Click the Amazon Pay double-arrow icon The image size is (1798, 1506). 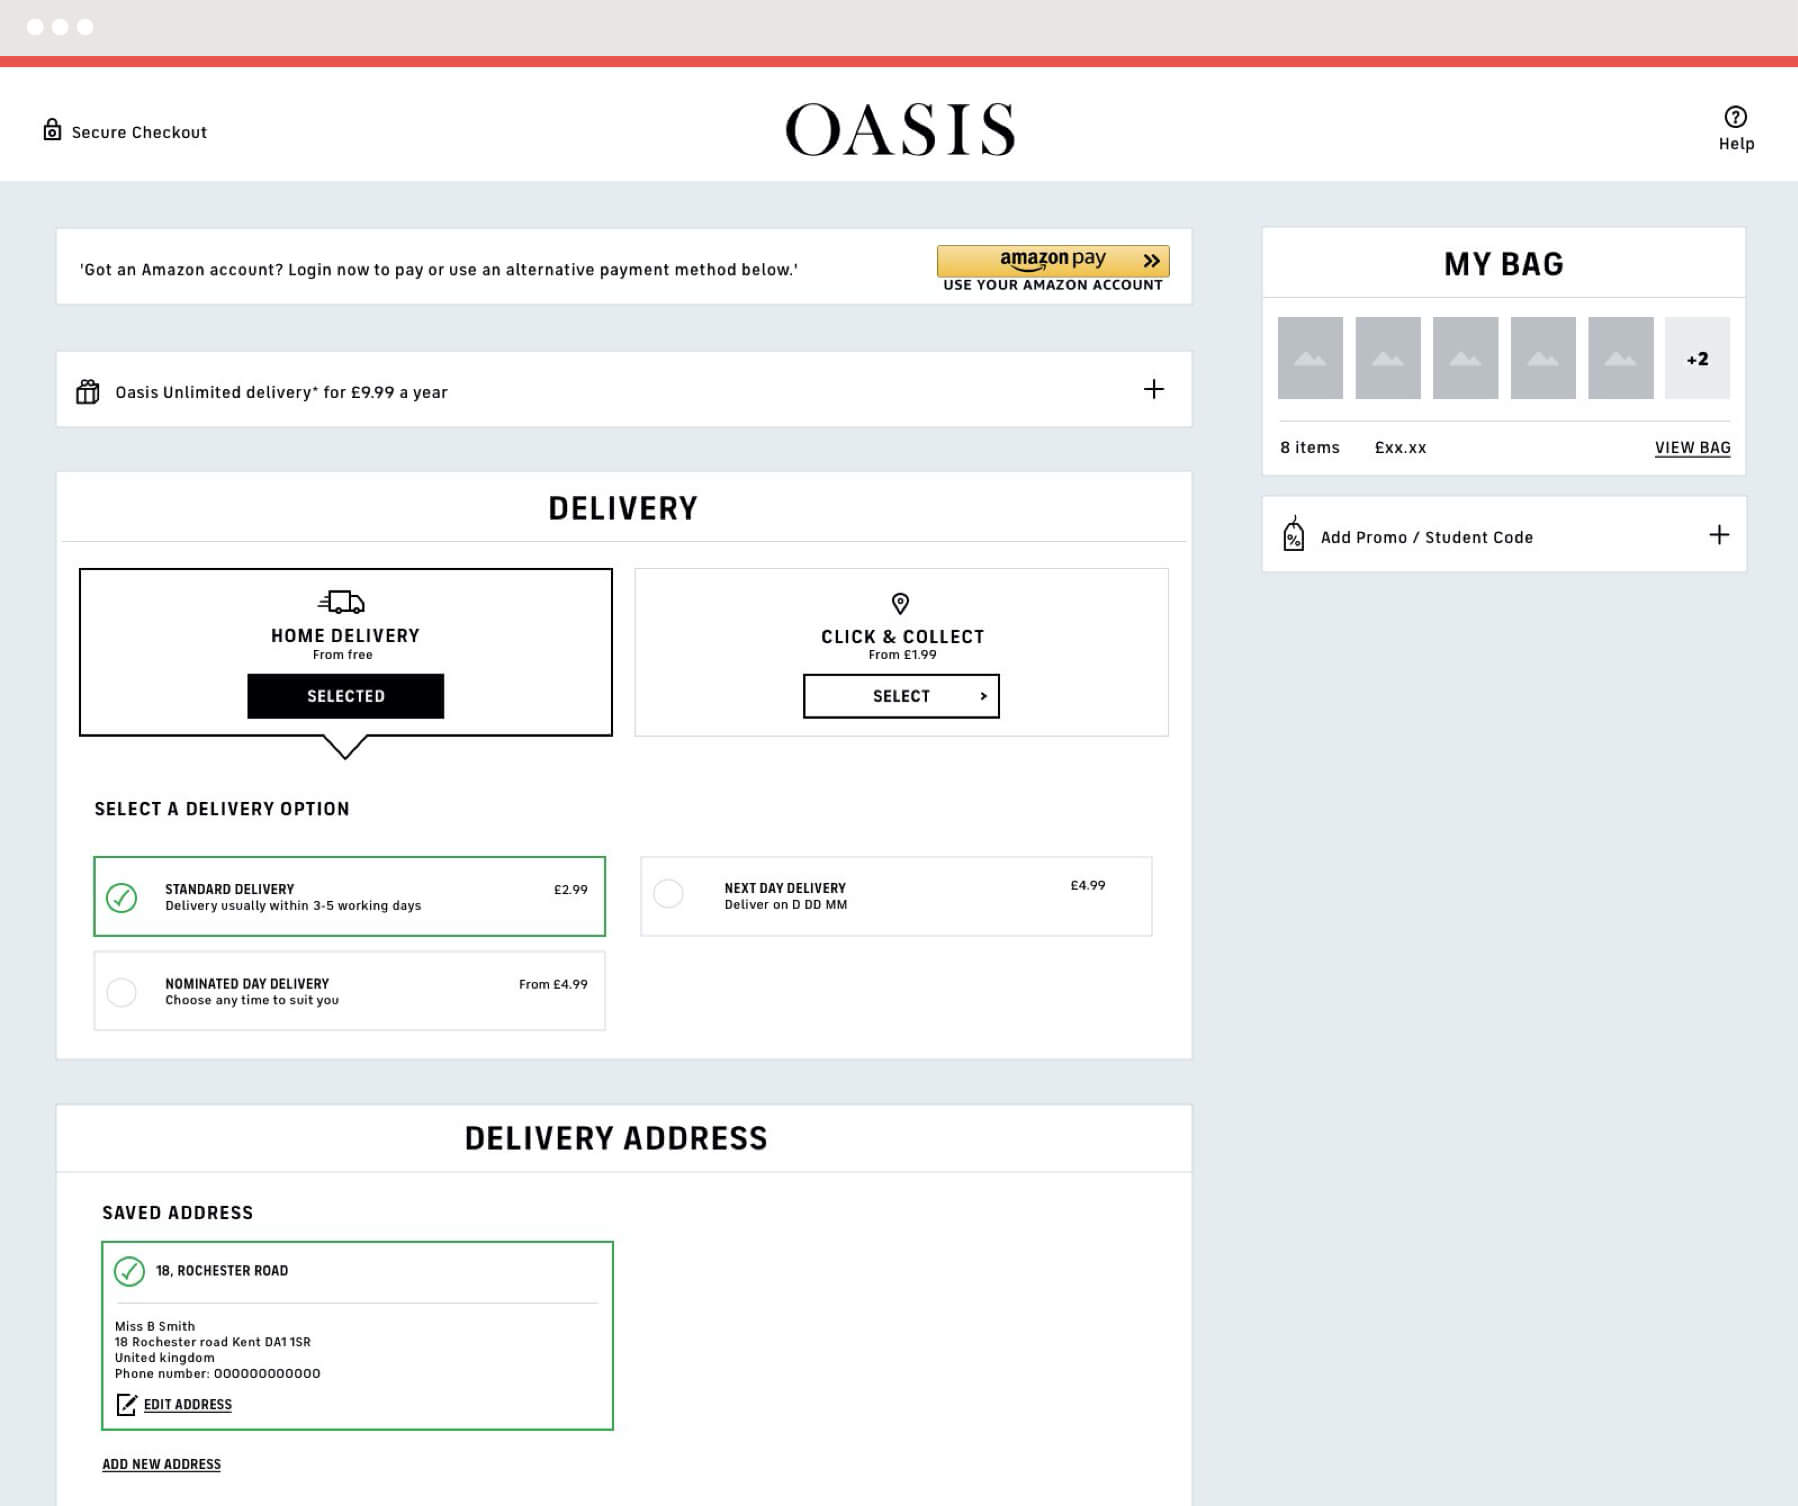click(x=1152, y=260)
